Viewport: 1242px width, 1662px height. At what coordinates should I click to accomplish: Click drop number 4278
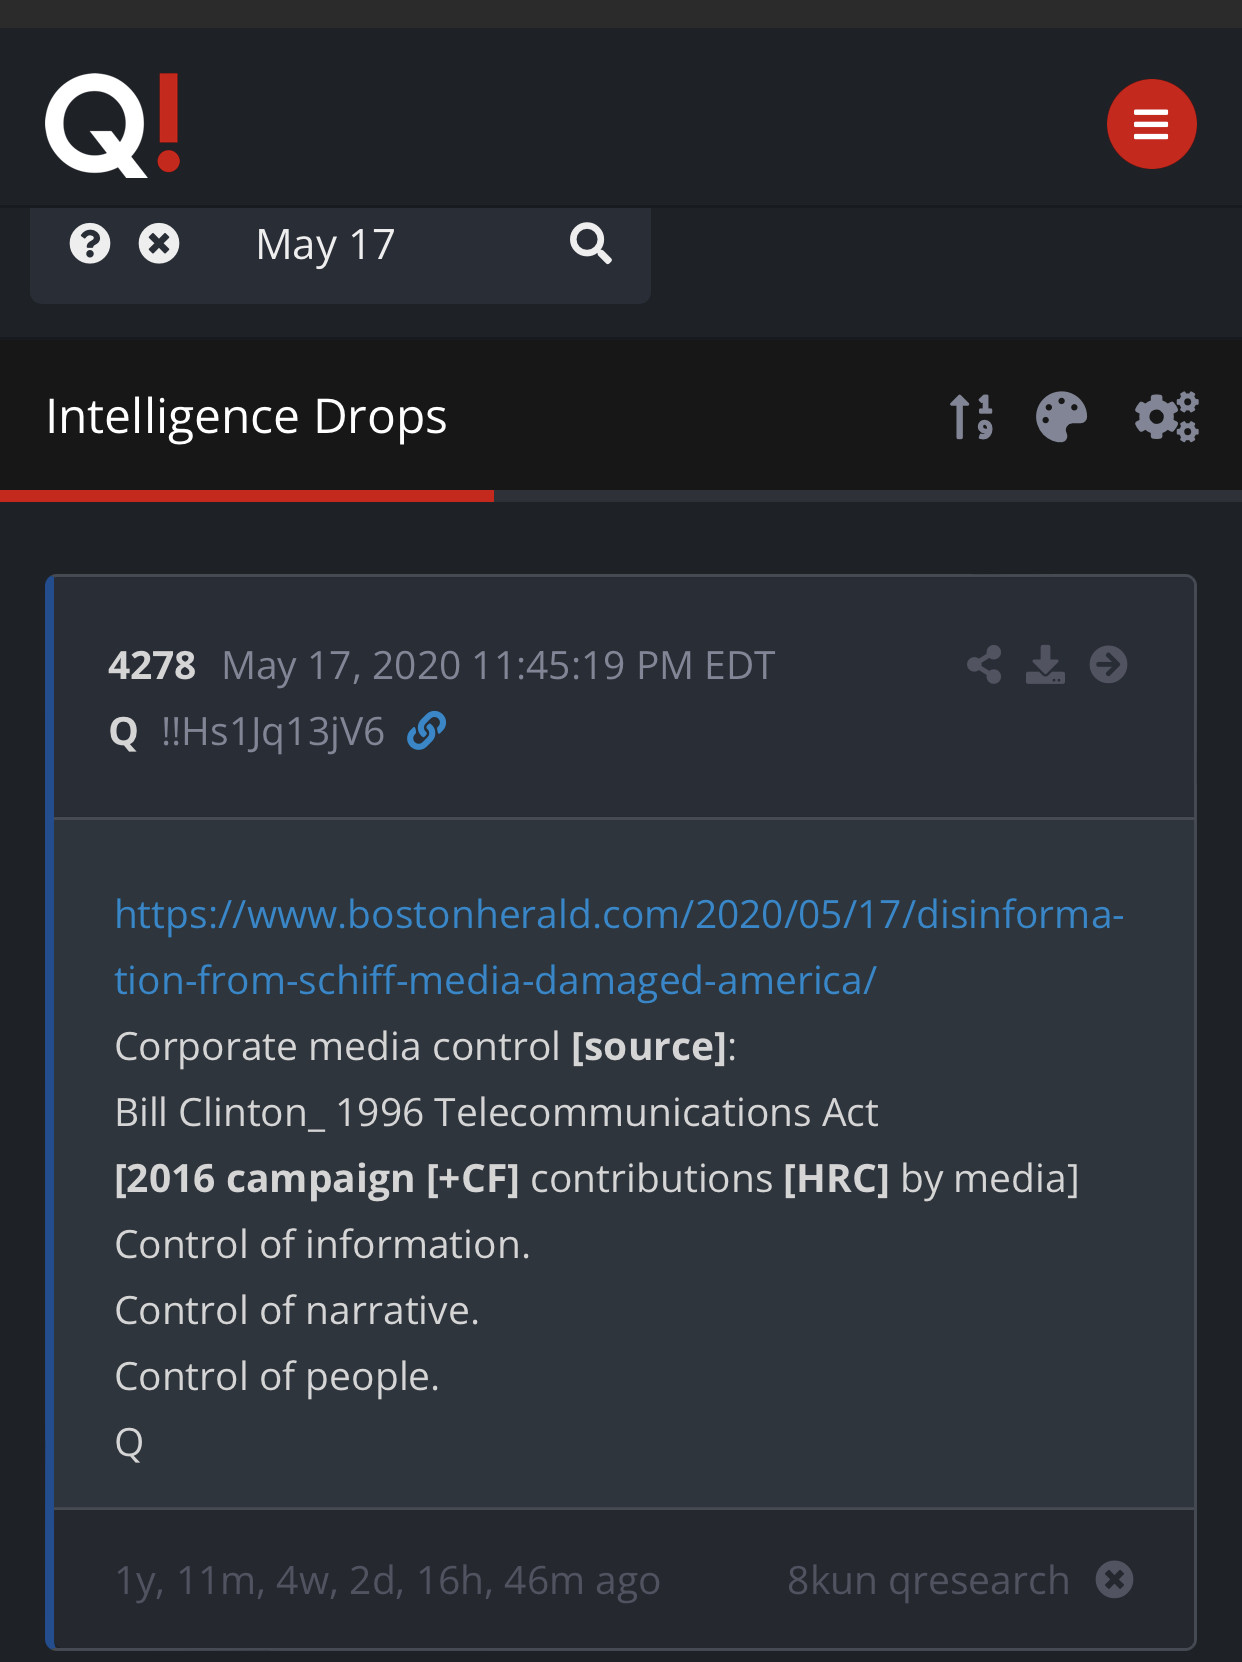click(x=152, y=666)
